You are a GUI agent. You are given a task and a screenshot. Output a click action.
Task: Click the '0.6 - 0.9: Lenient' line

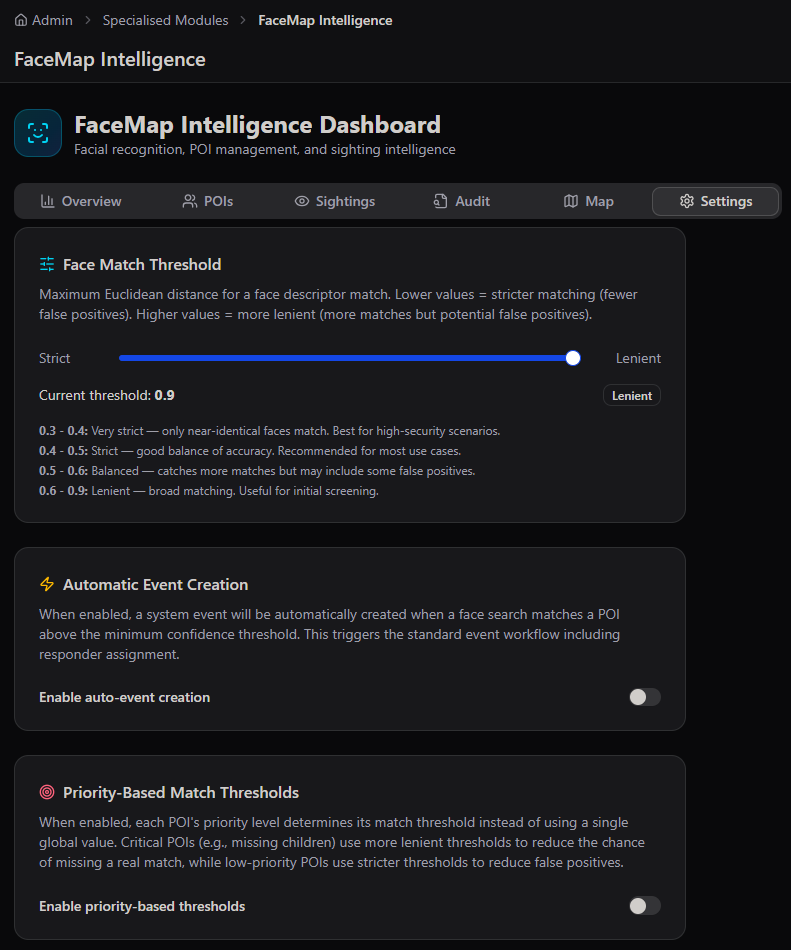pyautogui.click(x=209, y=491)
